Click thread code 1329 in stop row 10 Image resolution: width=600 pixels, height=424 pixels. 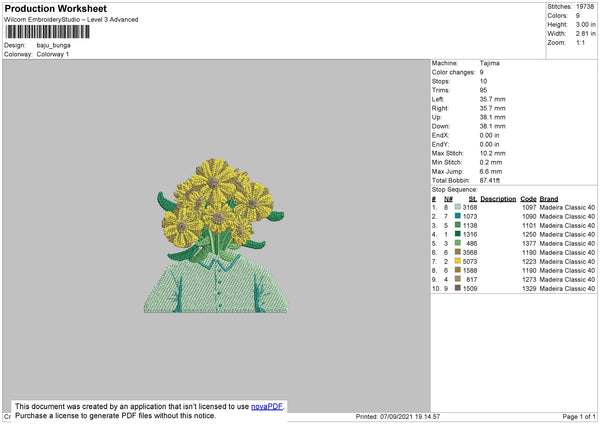click(529, 289)
